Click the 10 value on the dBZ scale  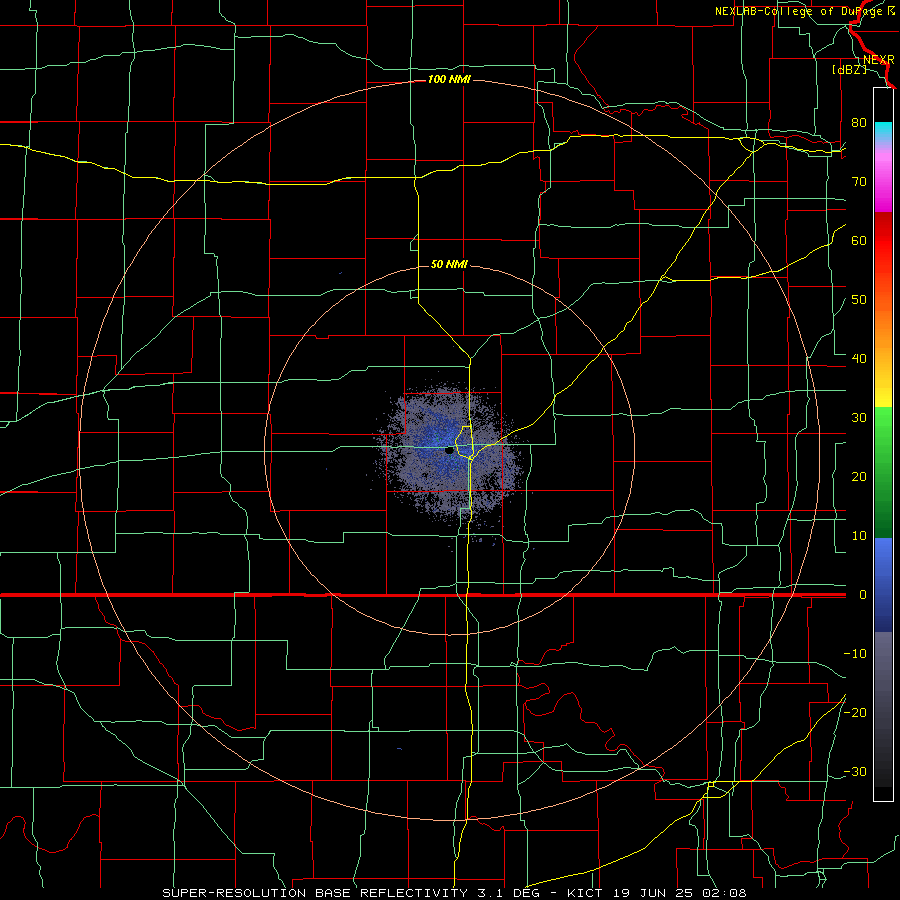coord(859,536)
